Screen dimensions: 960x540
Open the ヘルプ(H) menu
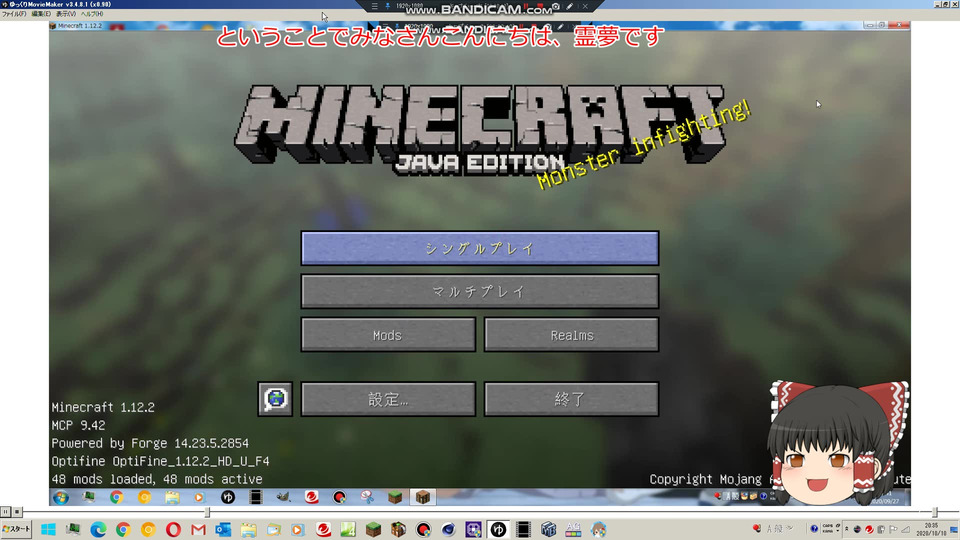tap(92, 13)
